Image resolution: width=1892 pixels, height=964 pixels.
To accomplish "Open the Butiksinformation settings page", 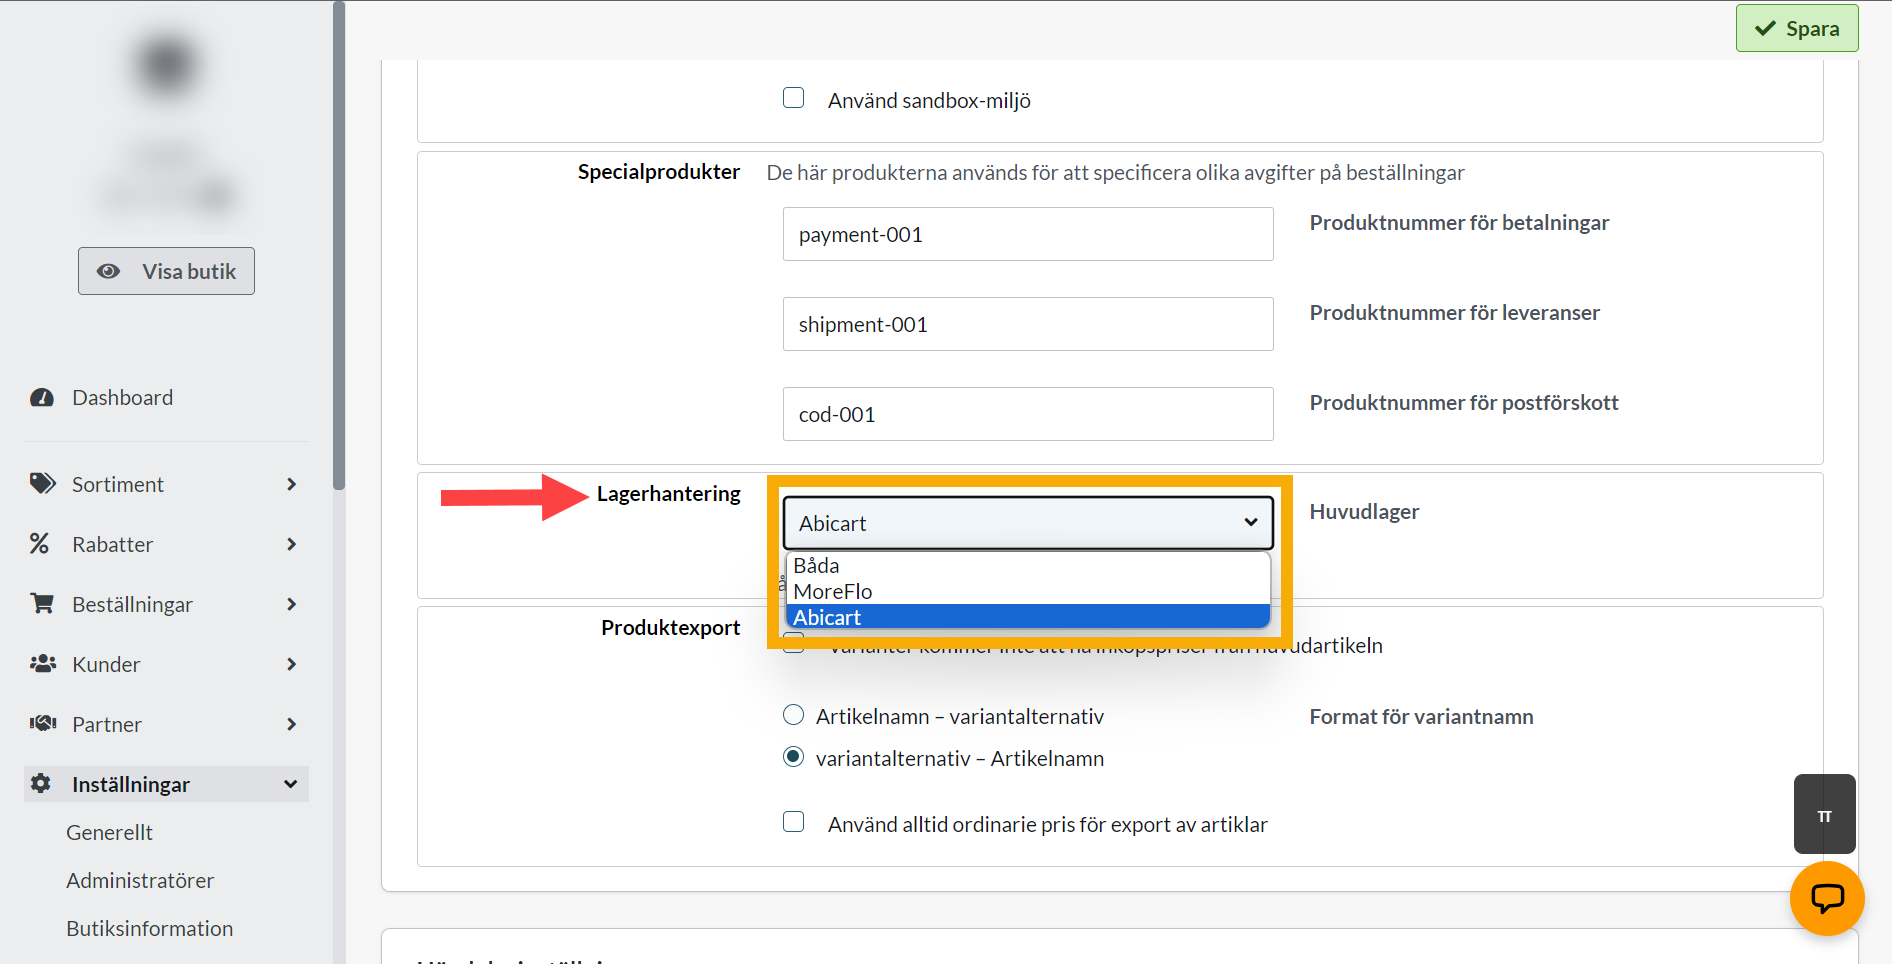I will tap(150, 928).
